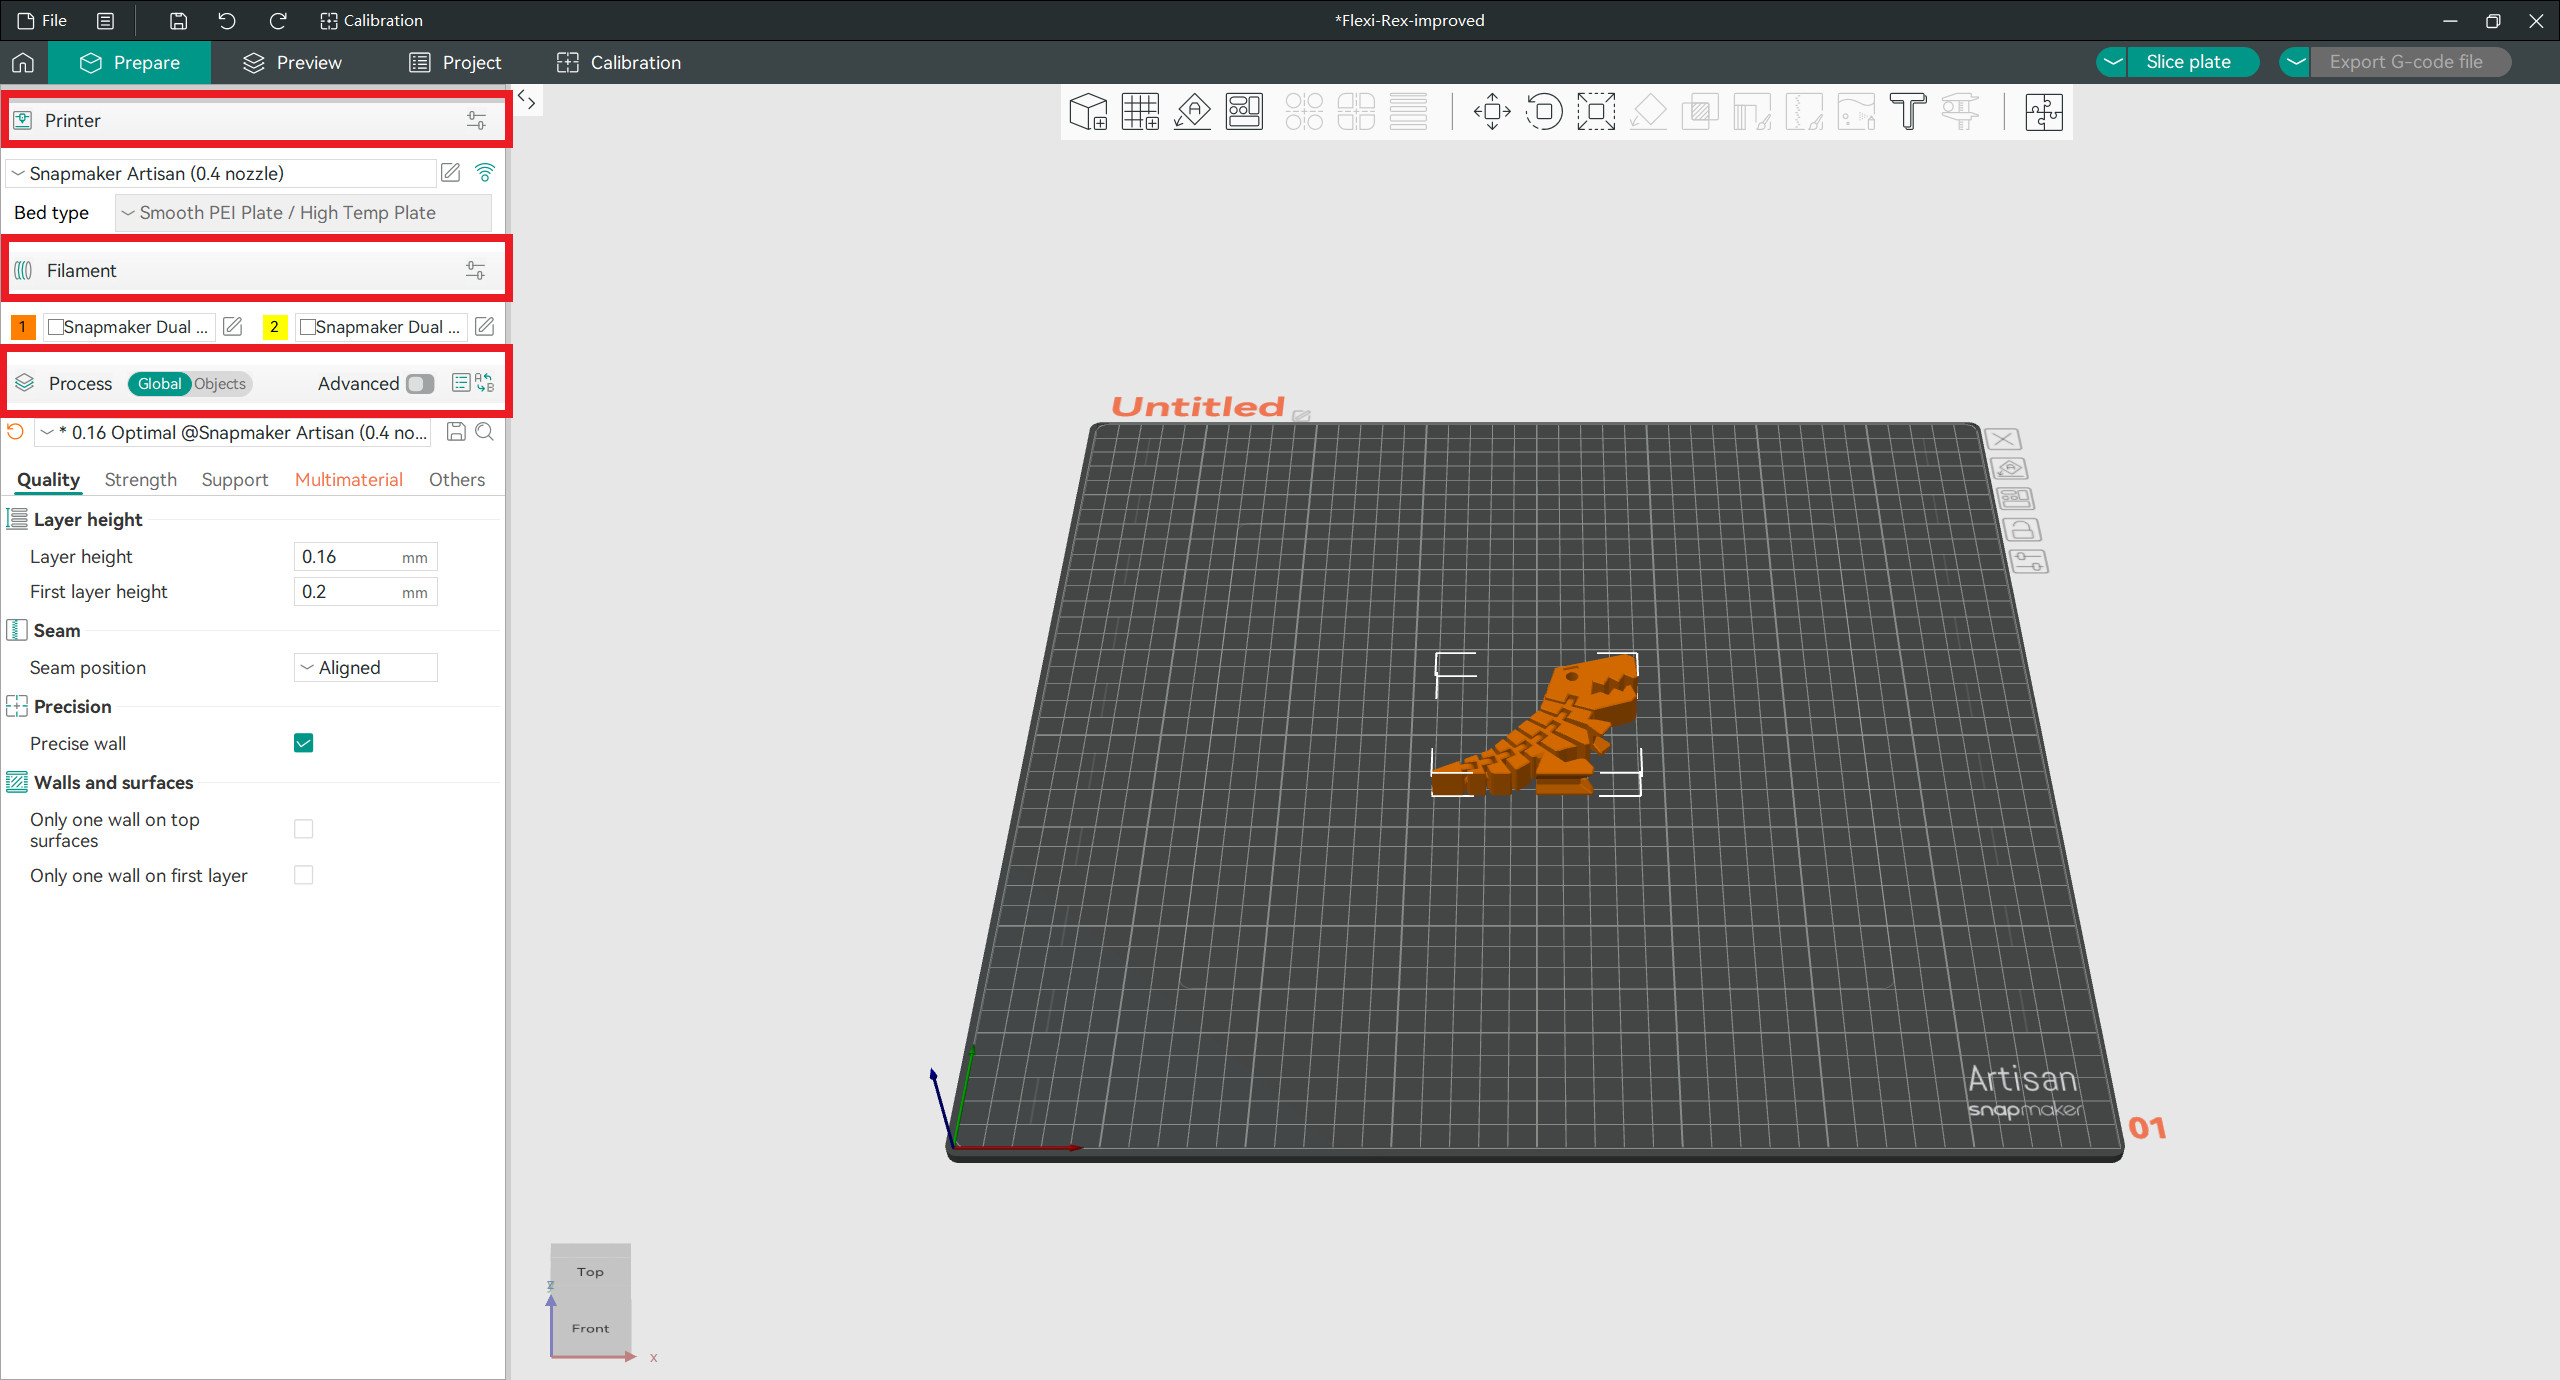The width and height of the screenshot is (2560, 1380).
Task: Click the Slice plate button
Action: point(2188,61)
